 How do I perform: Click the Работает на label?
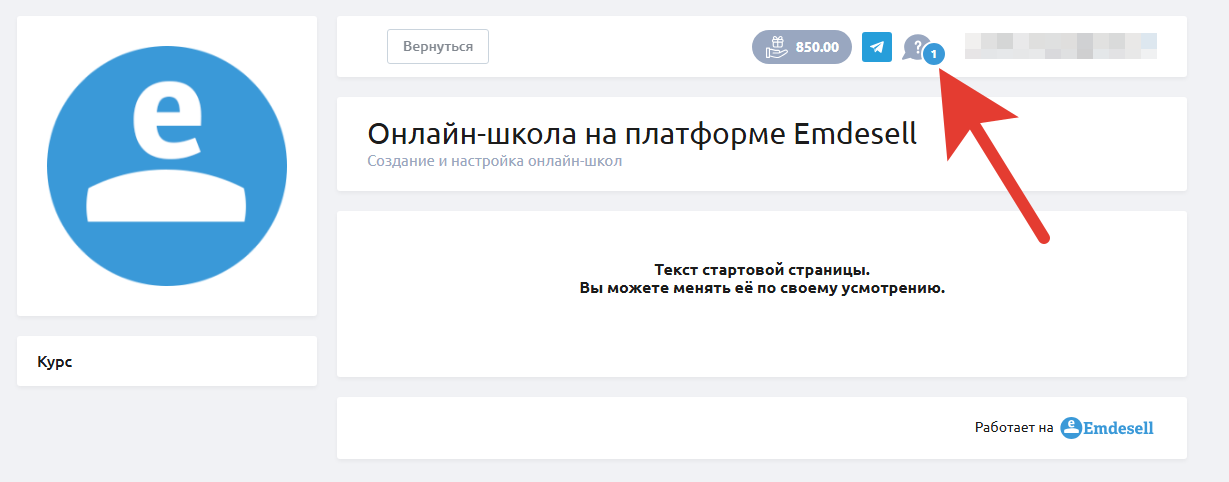point(1014,428)
